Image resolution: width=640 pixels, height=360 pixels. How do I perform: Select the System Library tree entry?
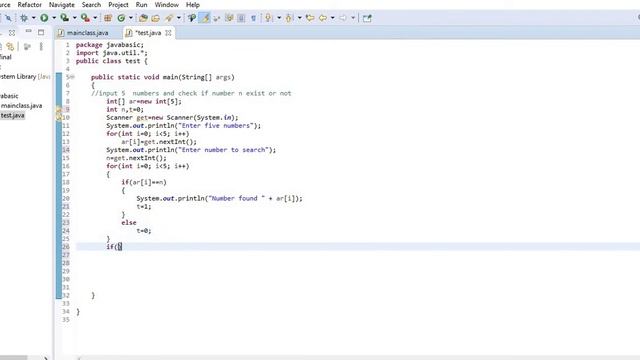click(25, 77)
